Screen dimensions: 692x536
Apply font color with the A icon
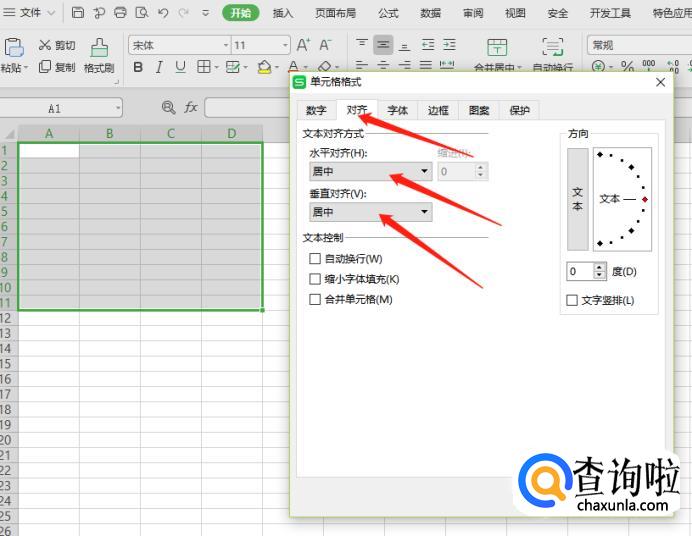click(293, 67)
